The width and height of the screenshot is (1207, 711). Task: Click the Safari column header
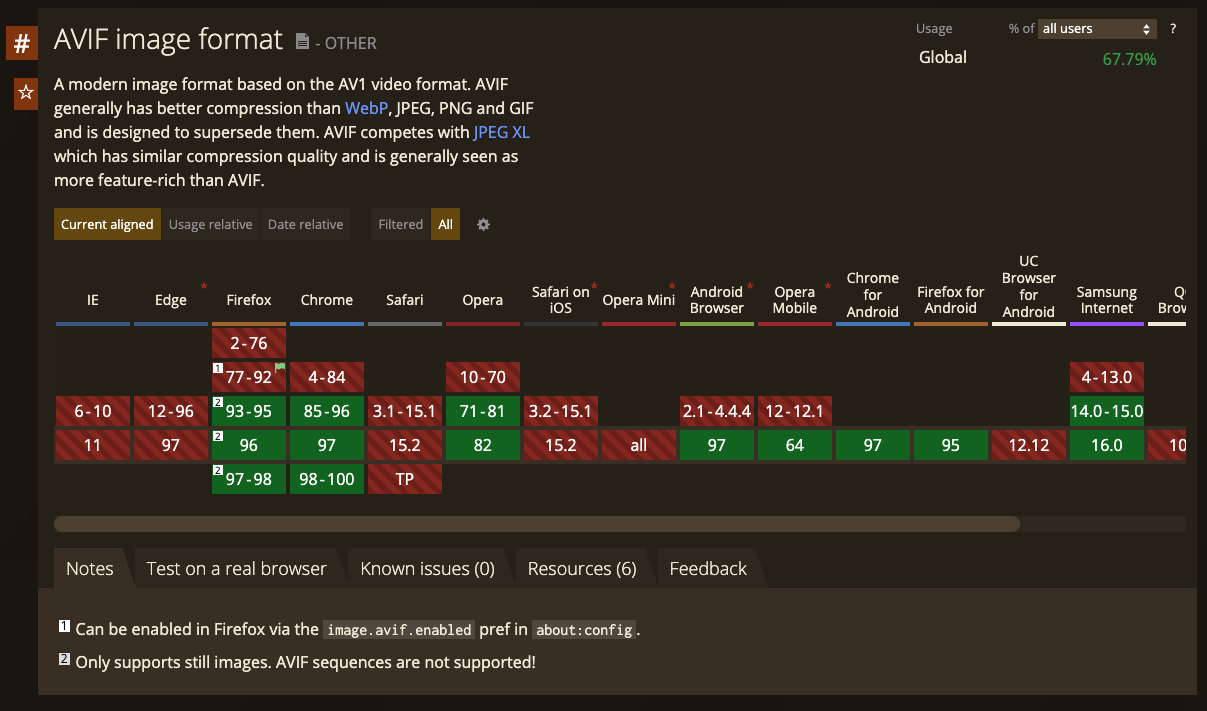click(x=405, y=300)
